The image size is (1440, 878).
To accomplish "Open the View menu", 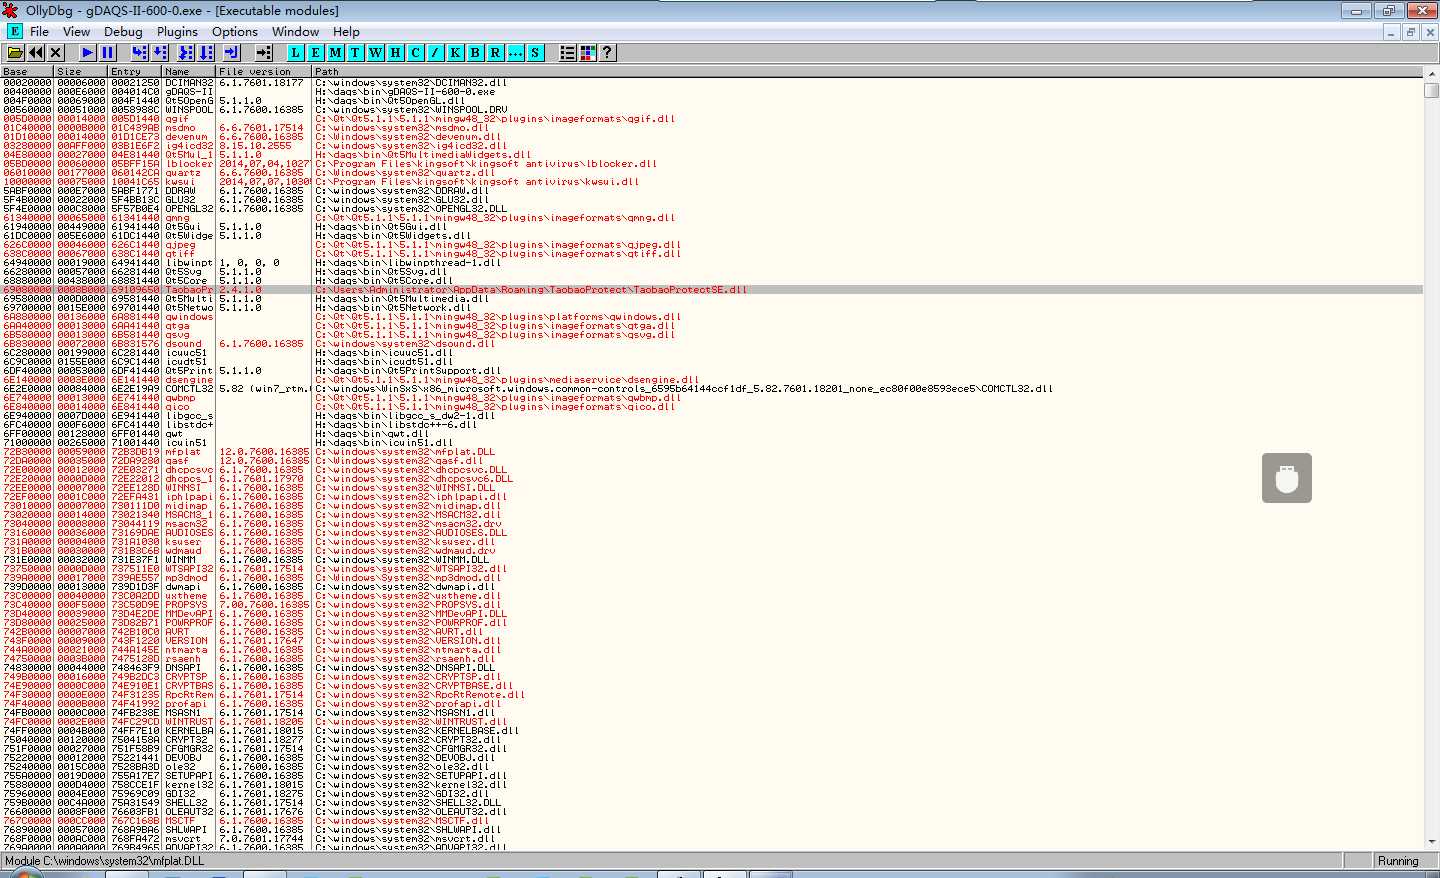I will tap(76, 31).
